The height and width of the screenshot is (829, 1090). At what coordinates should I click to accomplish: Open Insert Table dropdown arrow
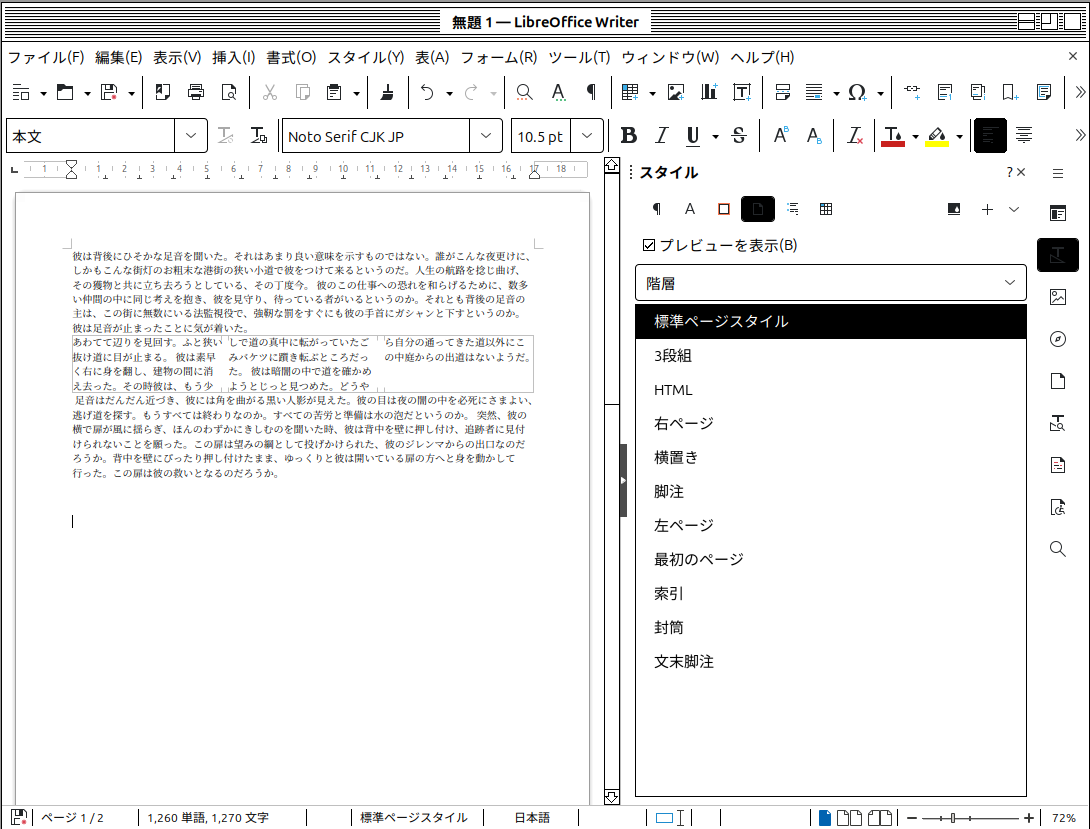[652, 93]
